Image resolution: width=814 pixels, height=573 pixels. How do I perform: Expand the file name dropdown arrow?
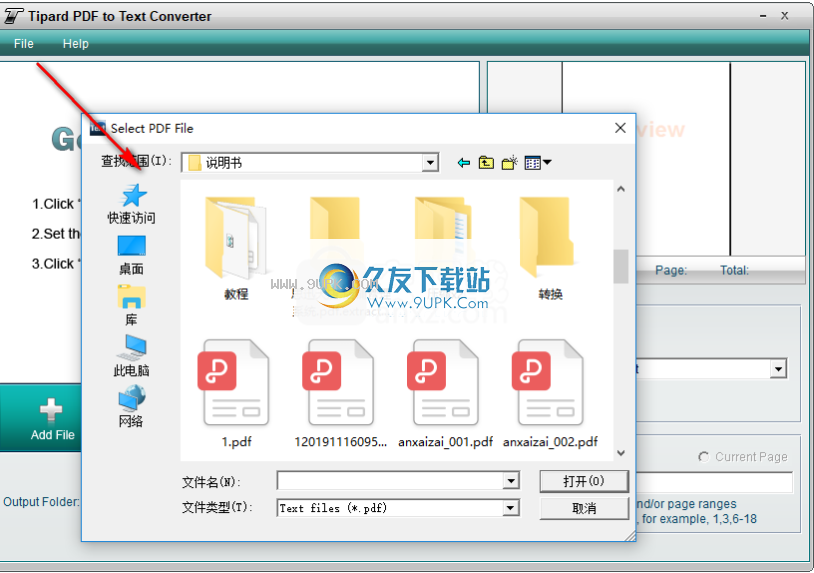click(511, 481)
